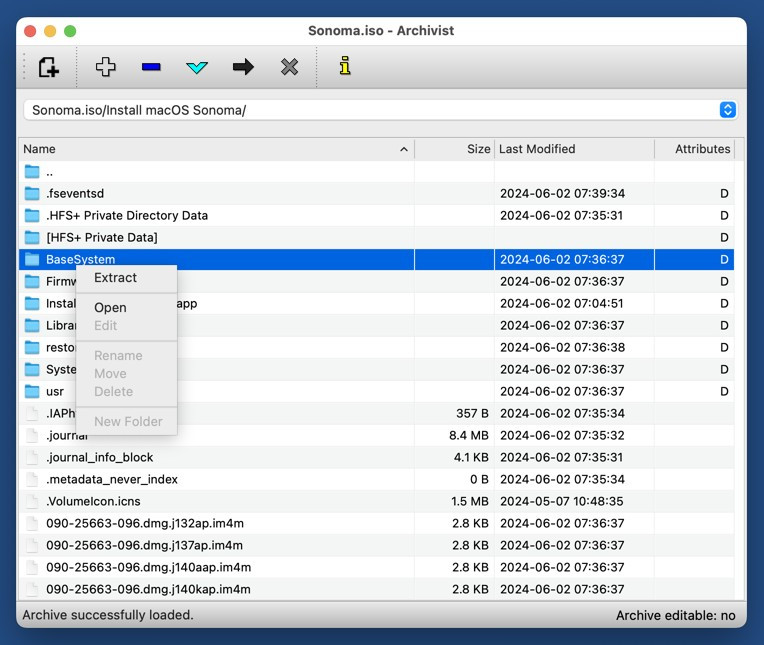Sort by the Size column header
The image size is (764, 645).
pos(454,149)
